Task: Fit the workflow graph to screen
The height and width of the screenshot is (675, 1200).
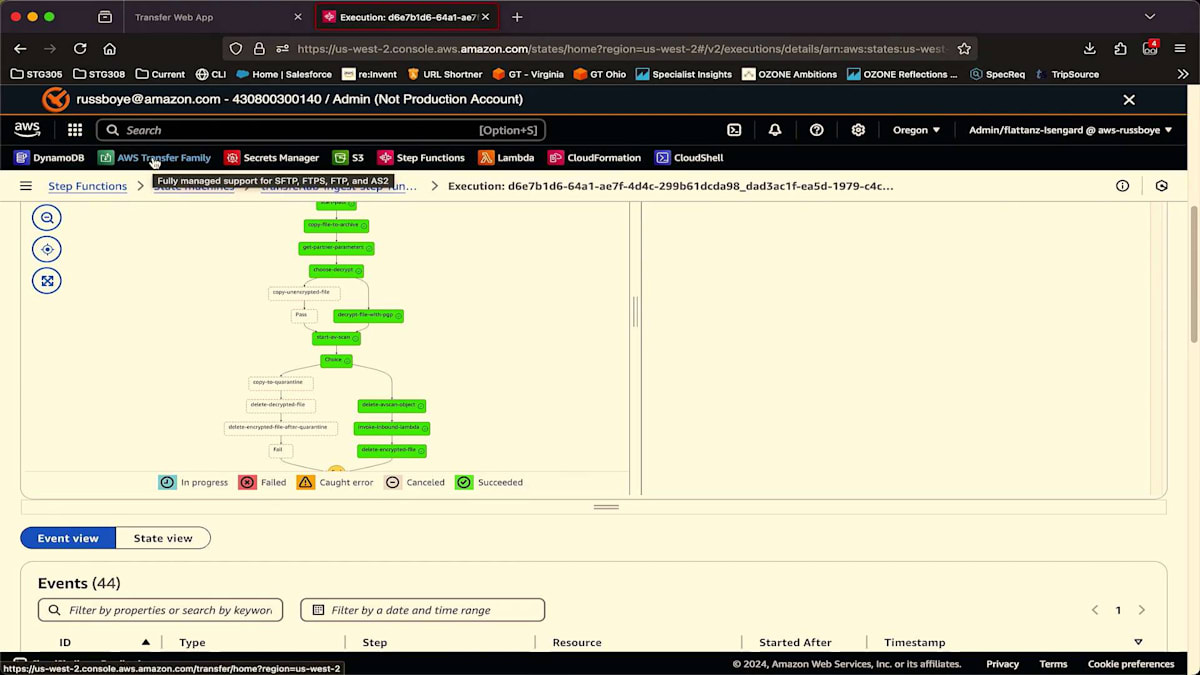Action: (x=47, y=281)
